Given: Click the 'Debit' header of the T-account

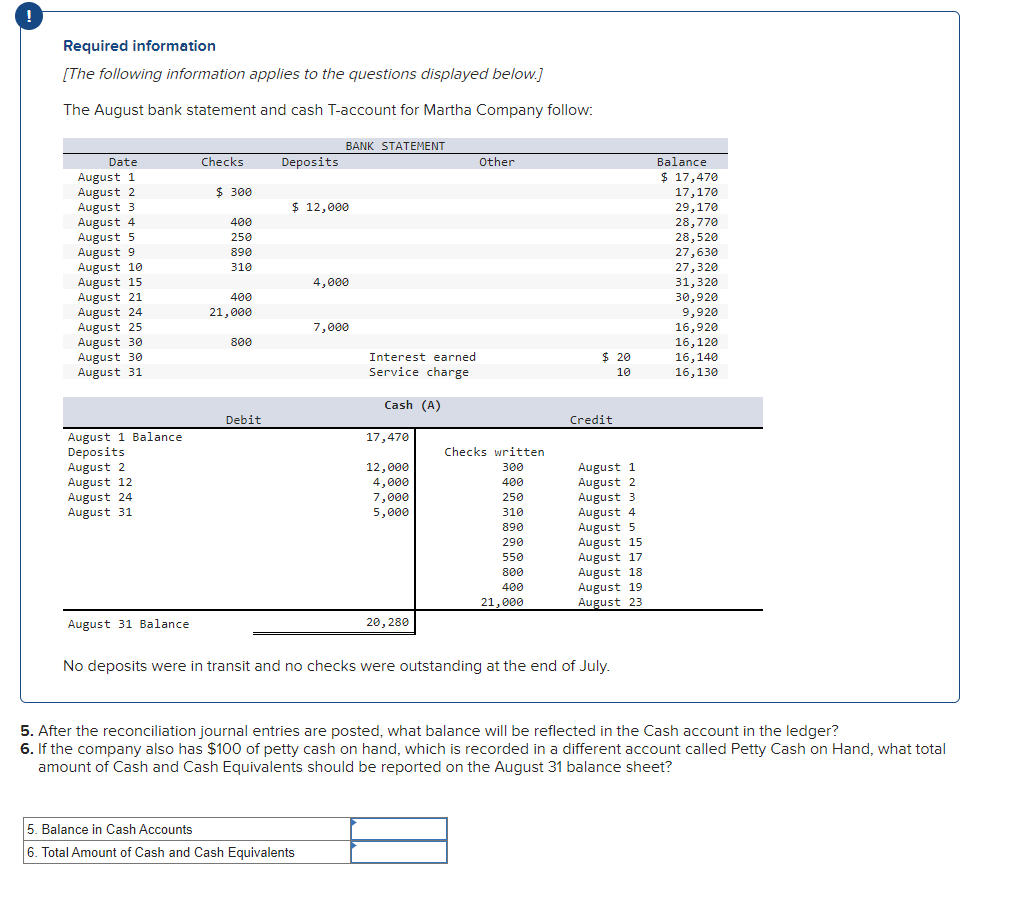Looking at the screenshot, I should pos(243,420).
